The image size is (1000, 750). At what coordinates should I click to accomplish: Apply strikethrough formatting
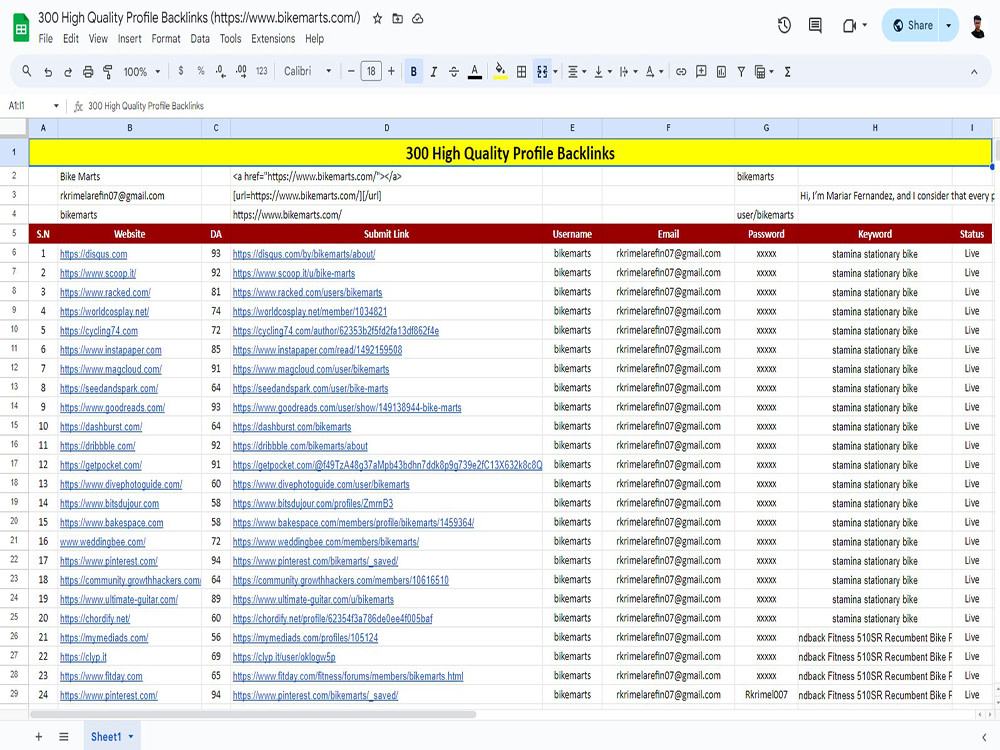(453, 72)
